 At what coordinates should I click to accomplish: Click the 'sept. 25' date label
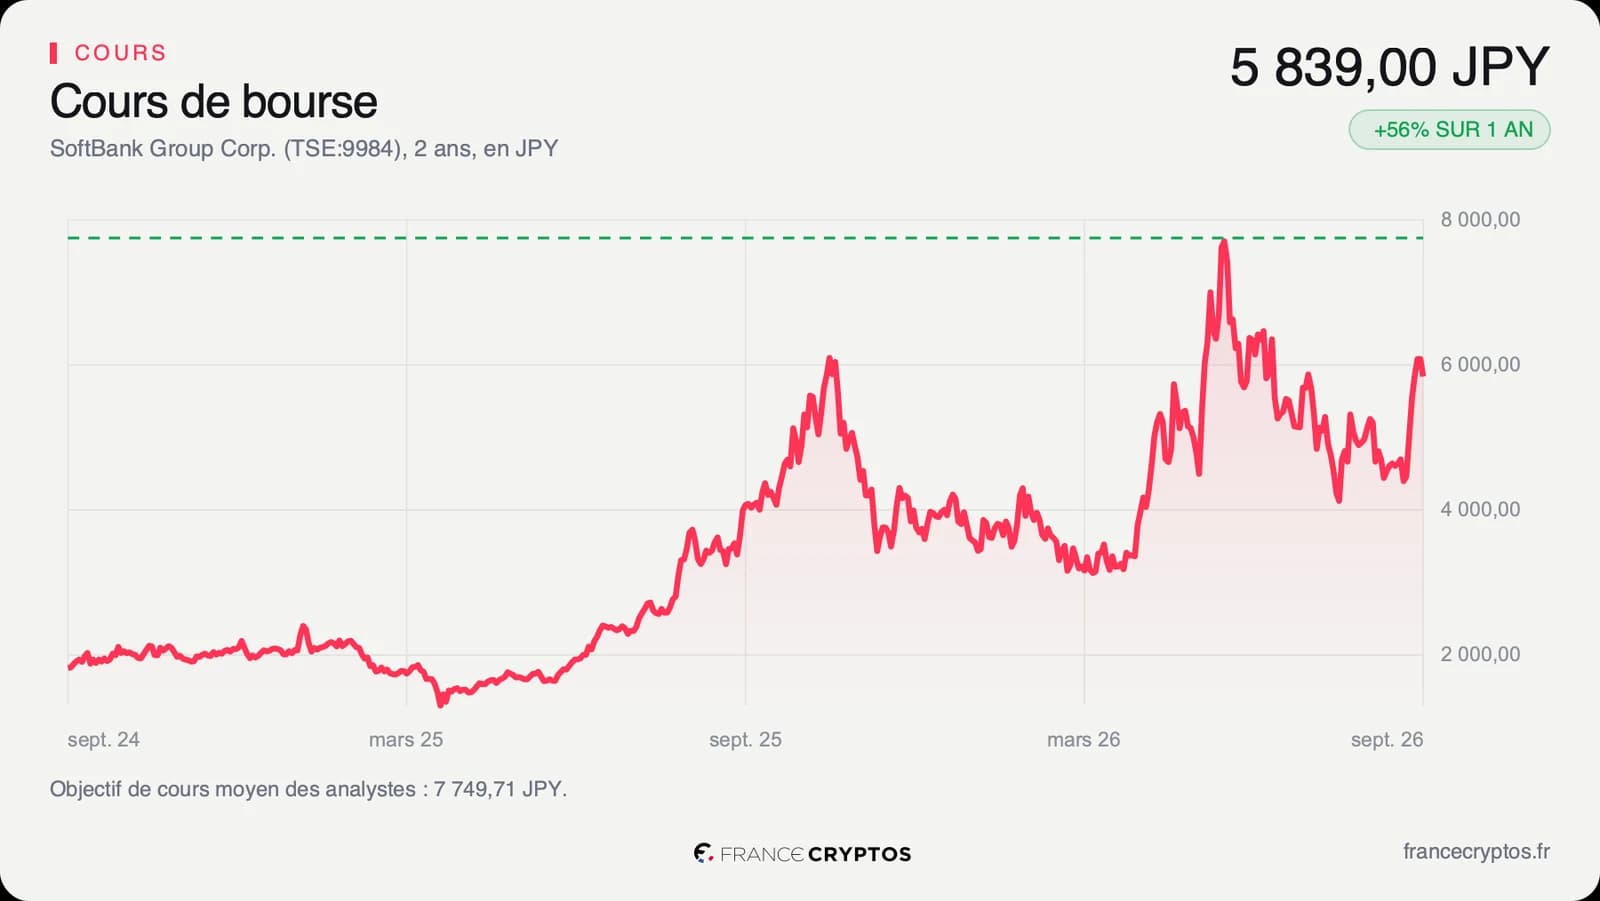tap(746, 740)
